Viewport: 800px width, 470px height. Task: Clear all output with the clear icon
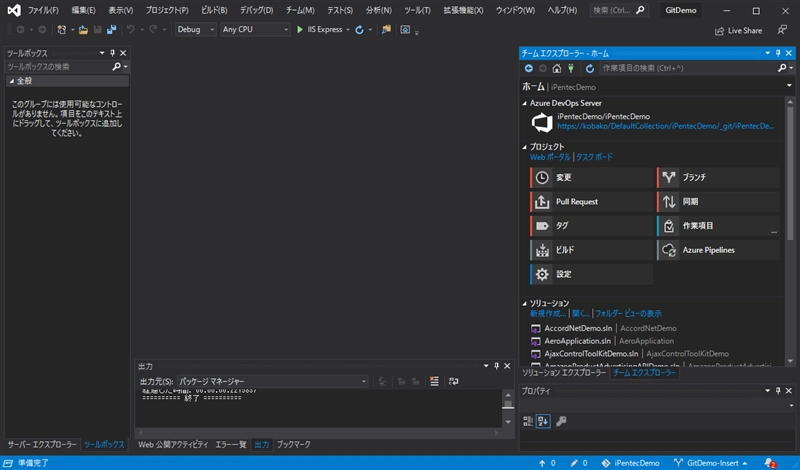pos(434,381)
